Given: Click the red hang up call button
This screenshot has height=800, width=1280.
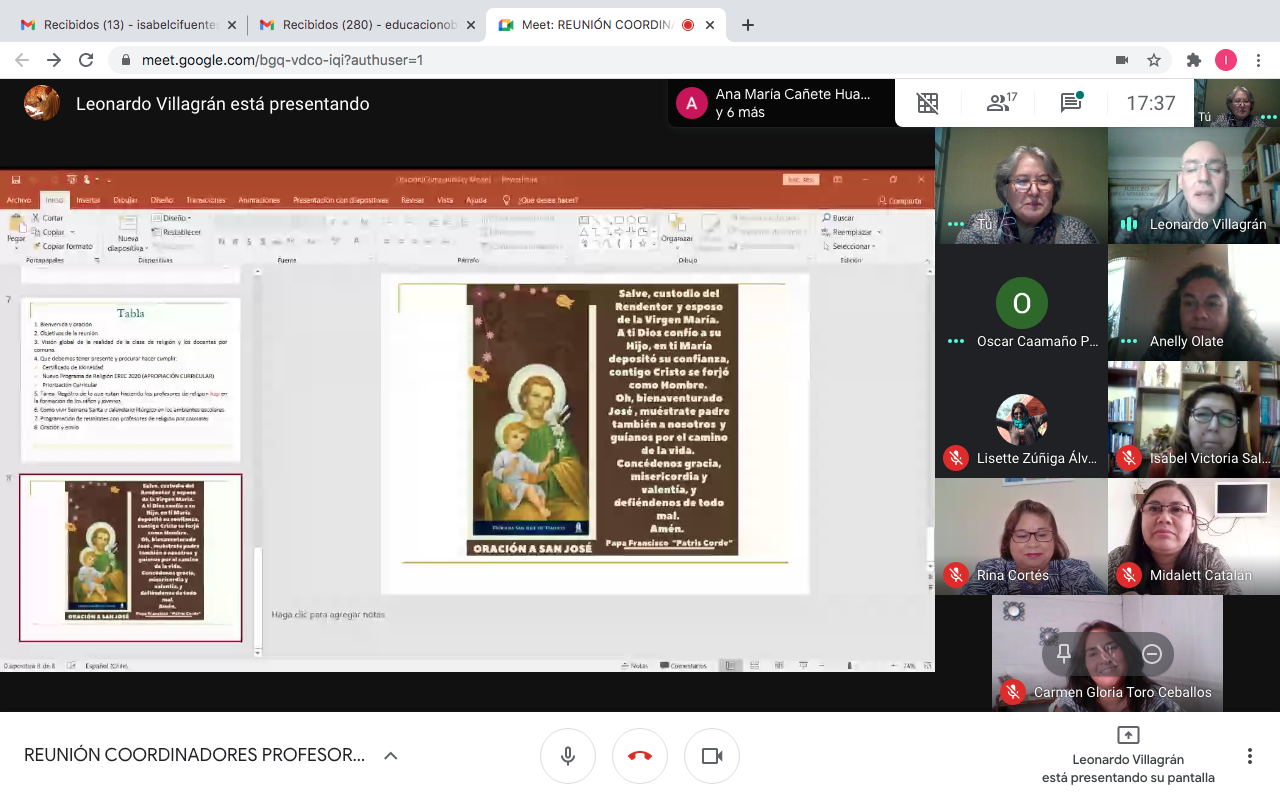Looking at the screenshot, I should [x=640, y=756].
